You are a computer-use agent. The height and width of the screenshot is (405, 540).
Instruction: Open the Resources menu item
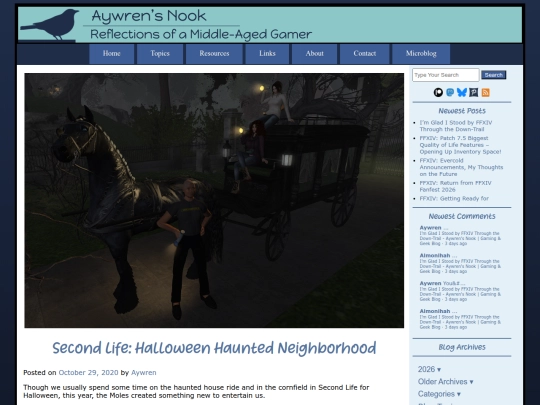pyautogui.click(x=214, y=54)
